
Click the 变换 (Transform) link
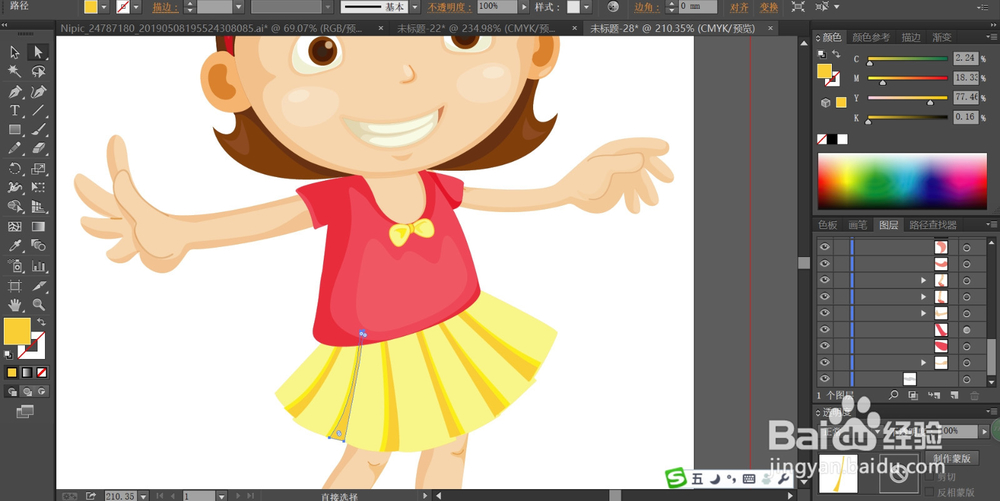tap(768, 7)
